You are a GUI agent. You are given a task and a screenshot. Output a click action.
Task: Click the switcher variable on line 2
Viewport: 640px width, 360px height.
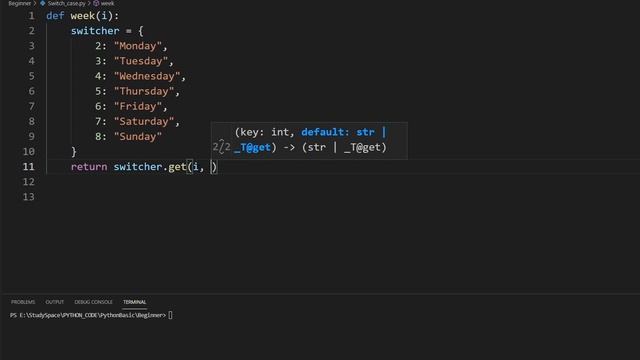point(95,31)
